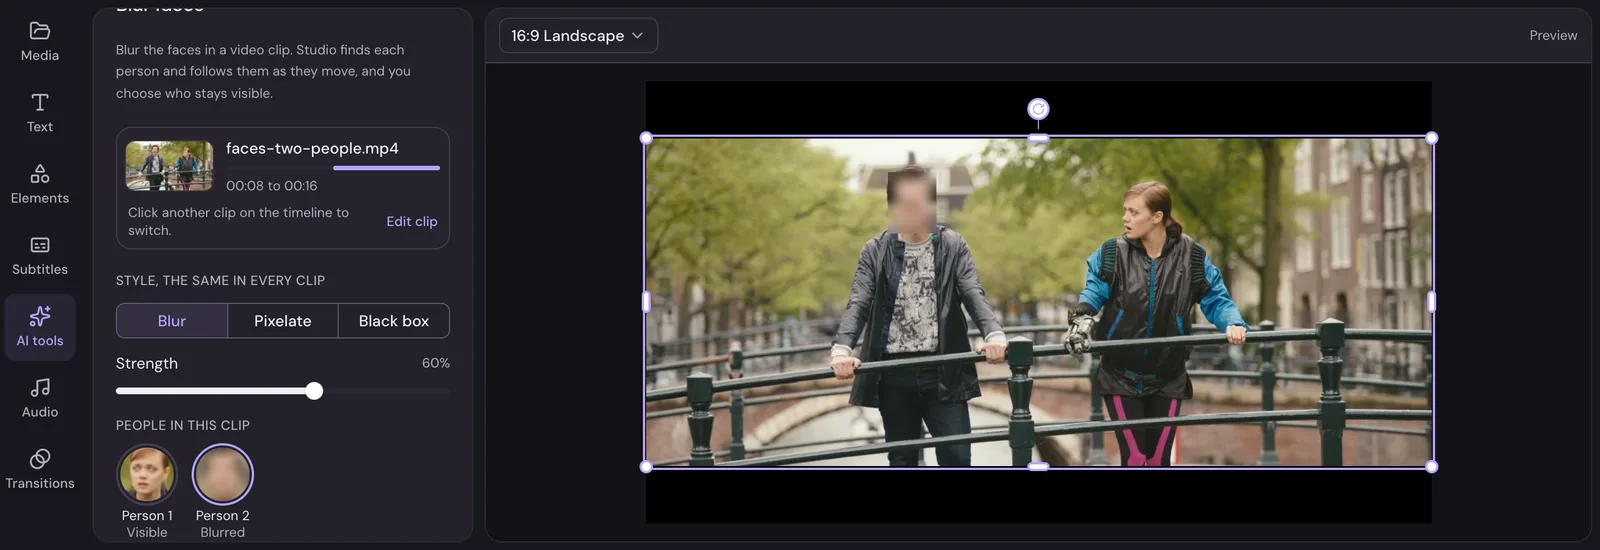Image resolution: width=1600 pixels, height=550 pixels.
Task: Click the video frame on the canvas
Action: coord(1038,302)
